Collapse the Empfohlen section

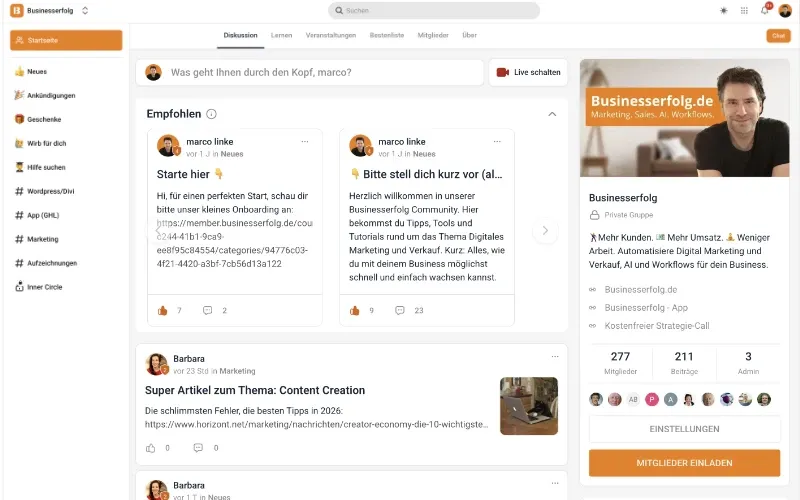552,114
